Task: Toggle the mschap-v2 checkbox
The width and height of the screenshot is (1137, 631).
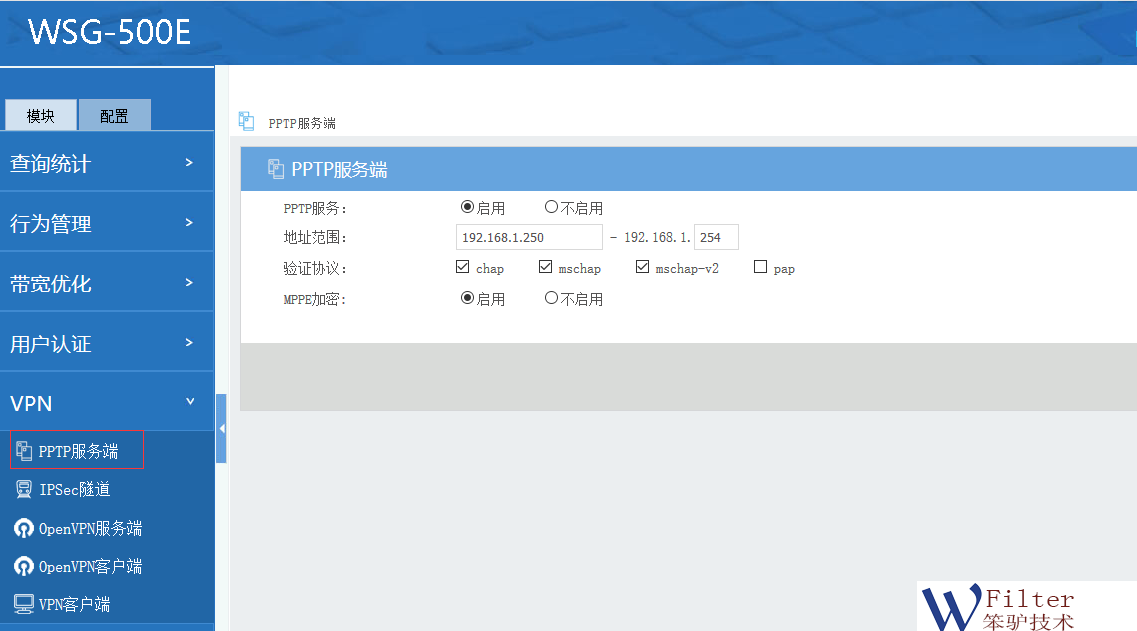Action: (x=643, y=267)
